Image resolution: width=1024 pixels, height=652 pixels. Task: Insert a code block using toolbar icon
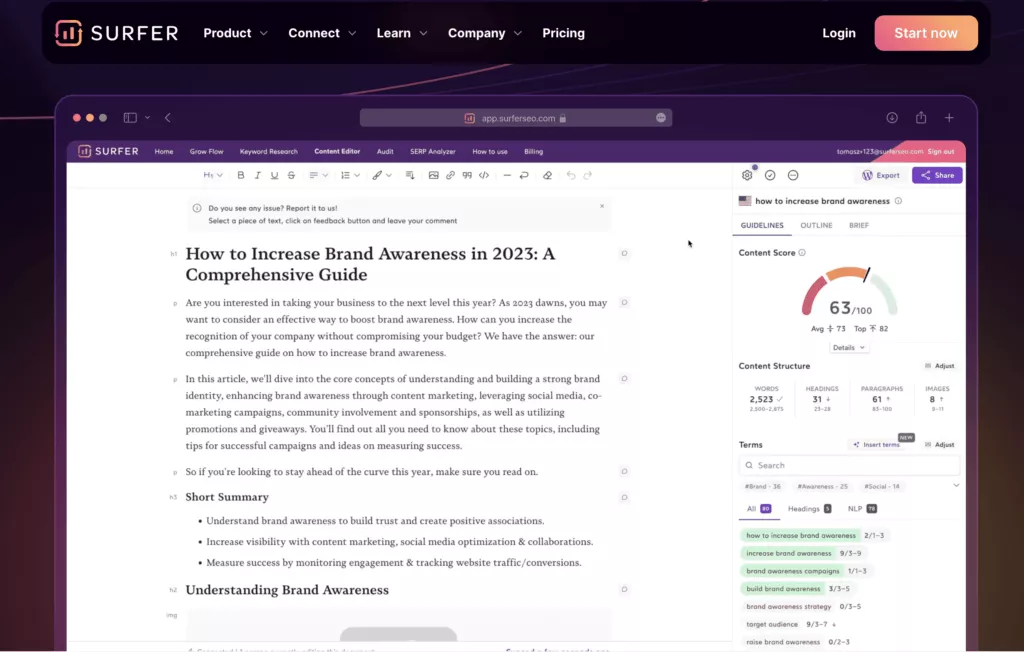(484, 175)
